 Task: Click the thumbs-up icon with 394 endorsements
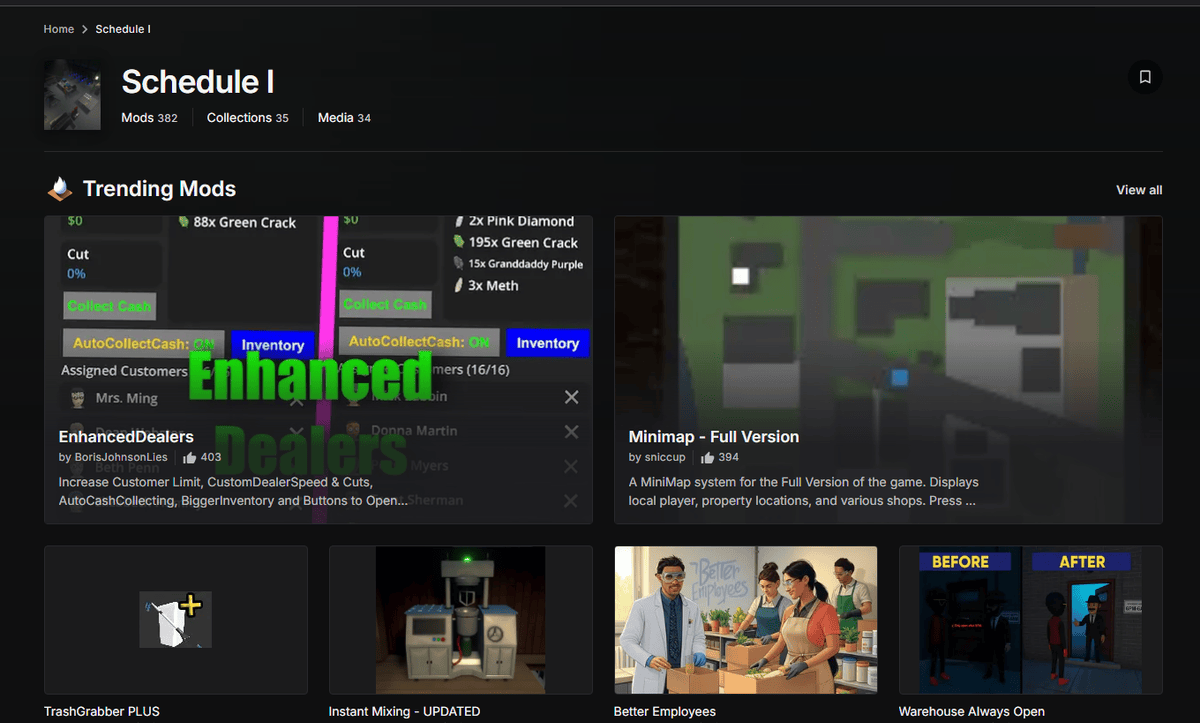tap(708, 457)
